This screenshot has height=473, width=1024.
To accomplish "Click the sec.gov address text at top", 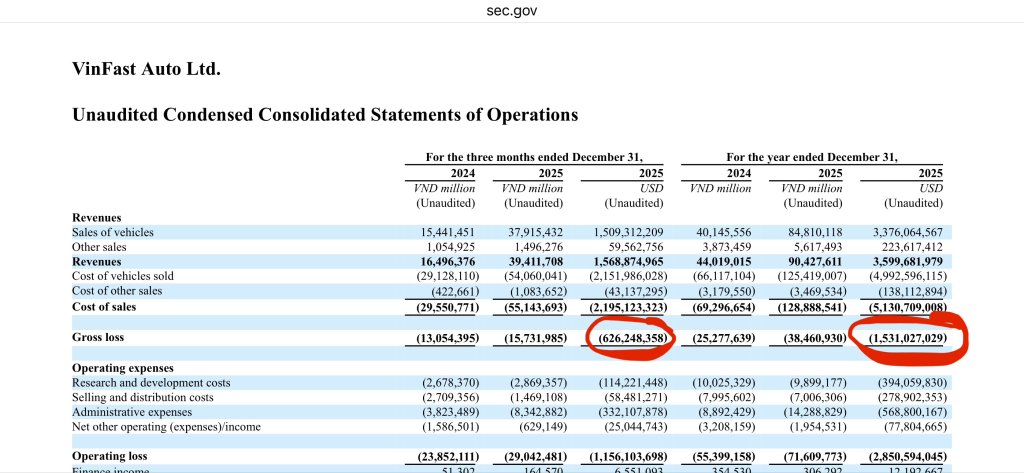I will 512,10.
